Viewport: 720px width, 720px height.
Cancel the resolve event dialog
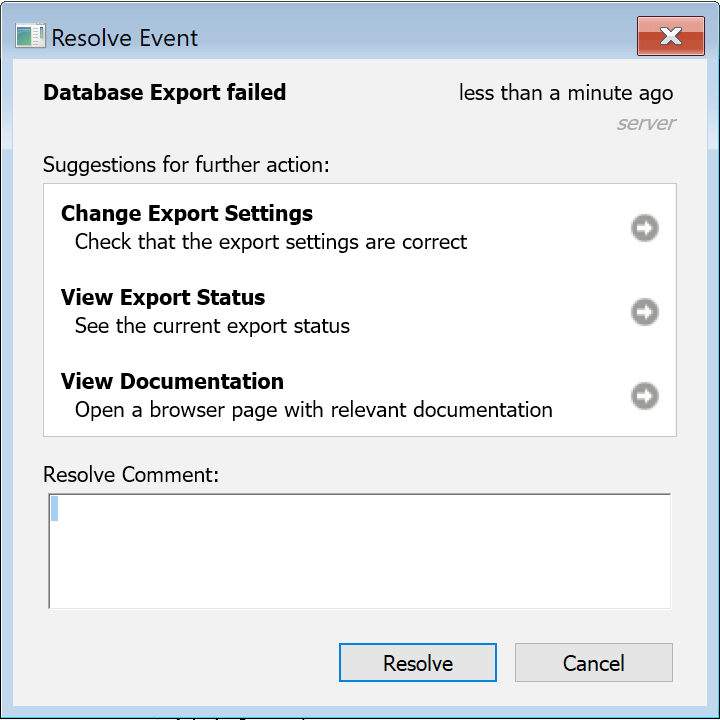(x=593, y=663)
